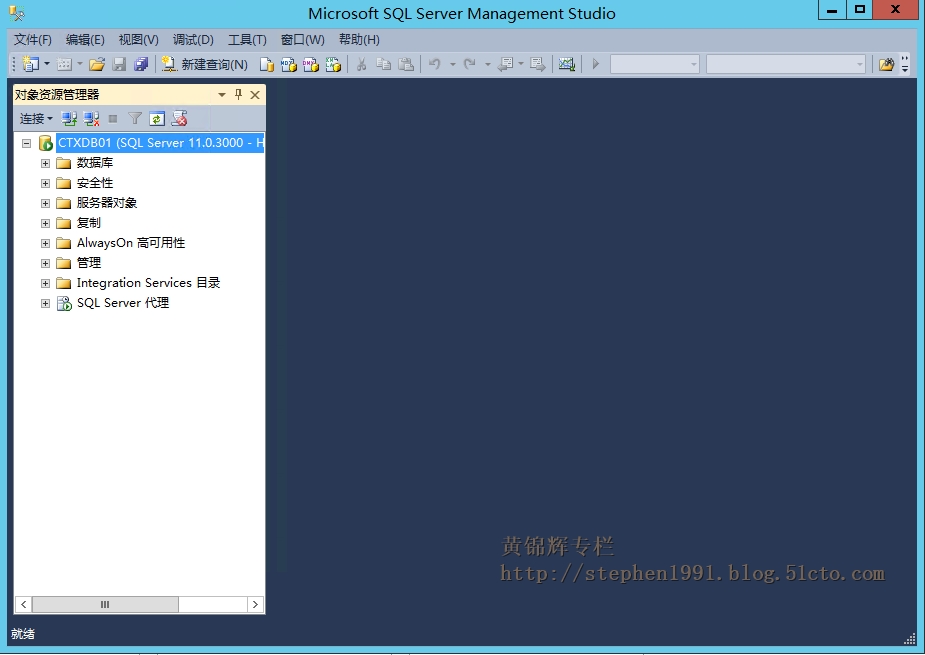
Task: Click the Navigate Backward toolbar icon
Action: tap(506, 64)
